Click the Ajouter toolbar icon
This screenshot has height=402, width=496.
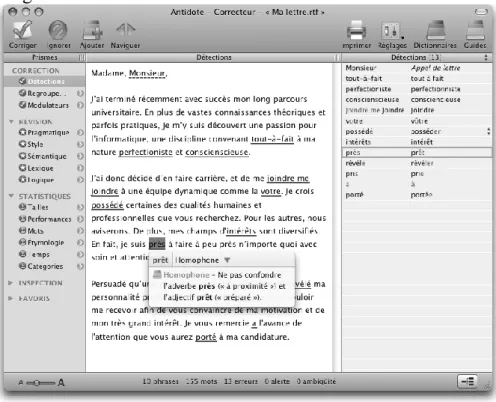tap(92, 30)
